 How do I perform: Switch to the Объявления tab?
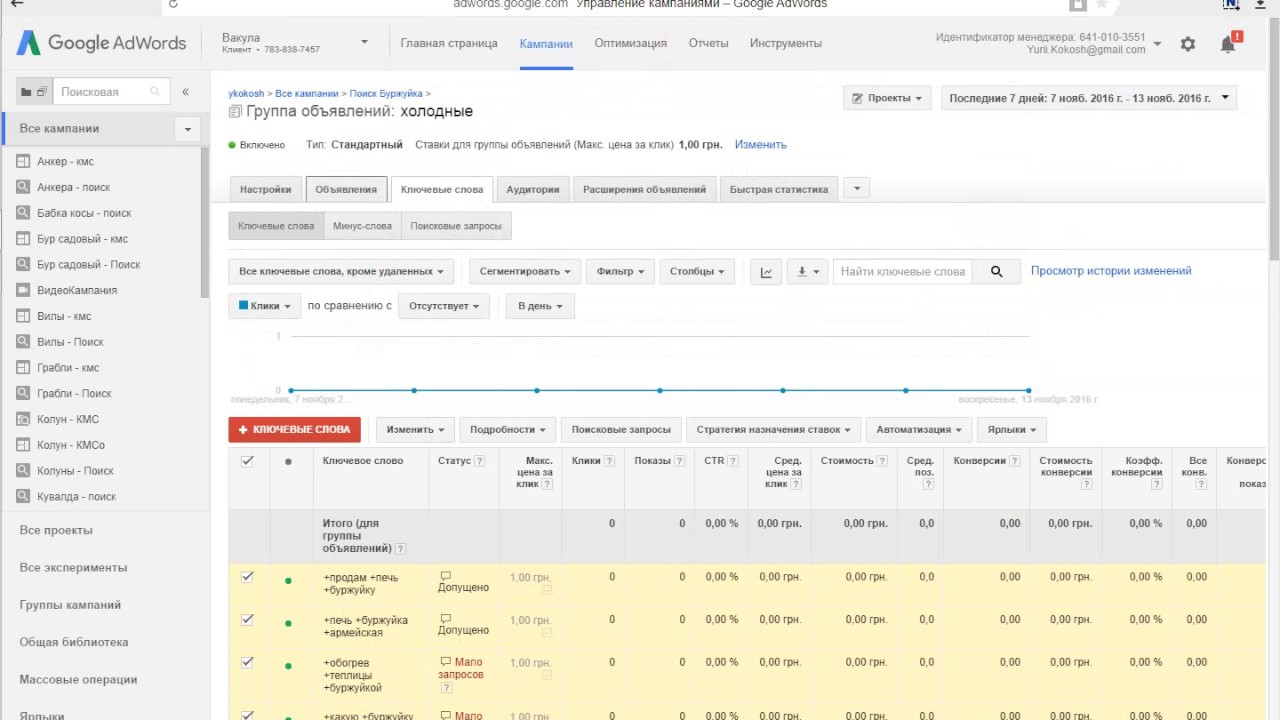coord(346,189)
